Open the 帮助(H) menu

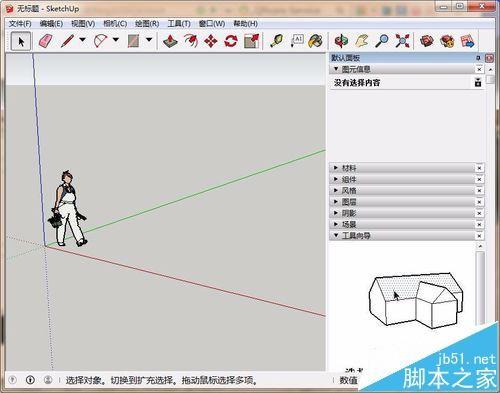point(246,24)
